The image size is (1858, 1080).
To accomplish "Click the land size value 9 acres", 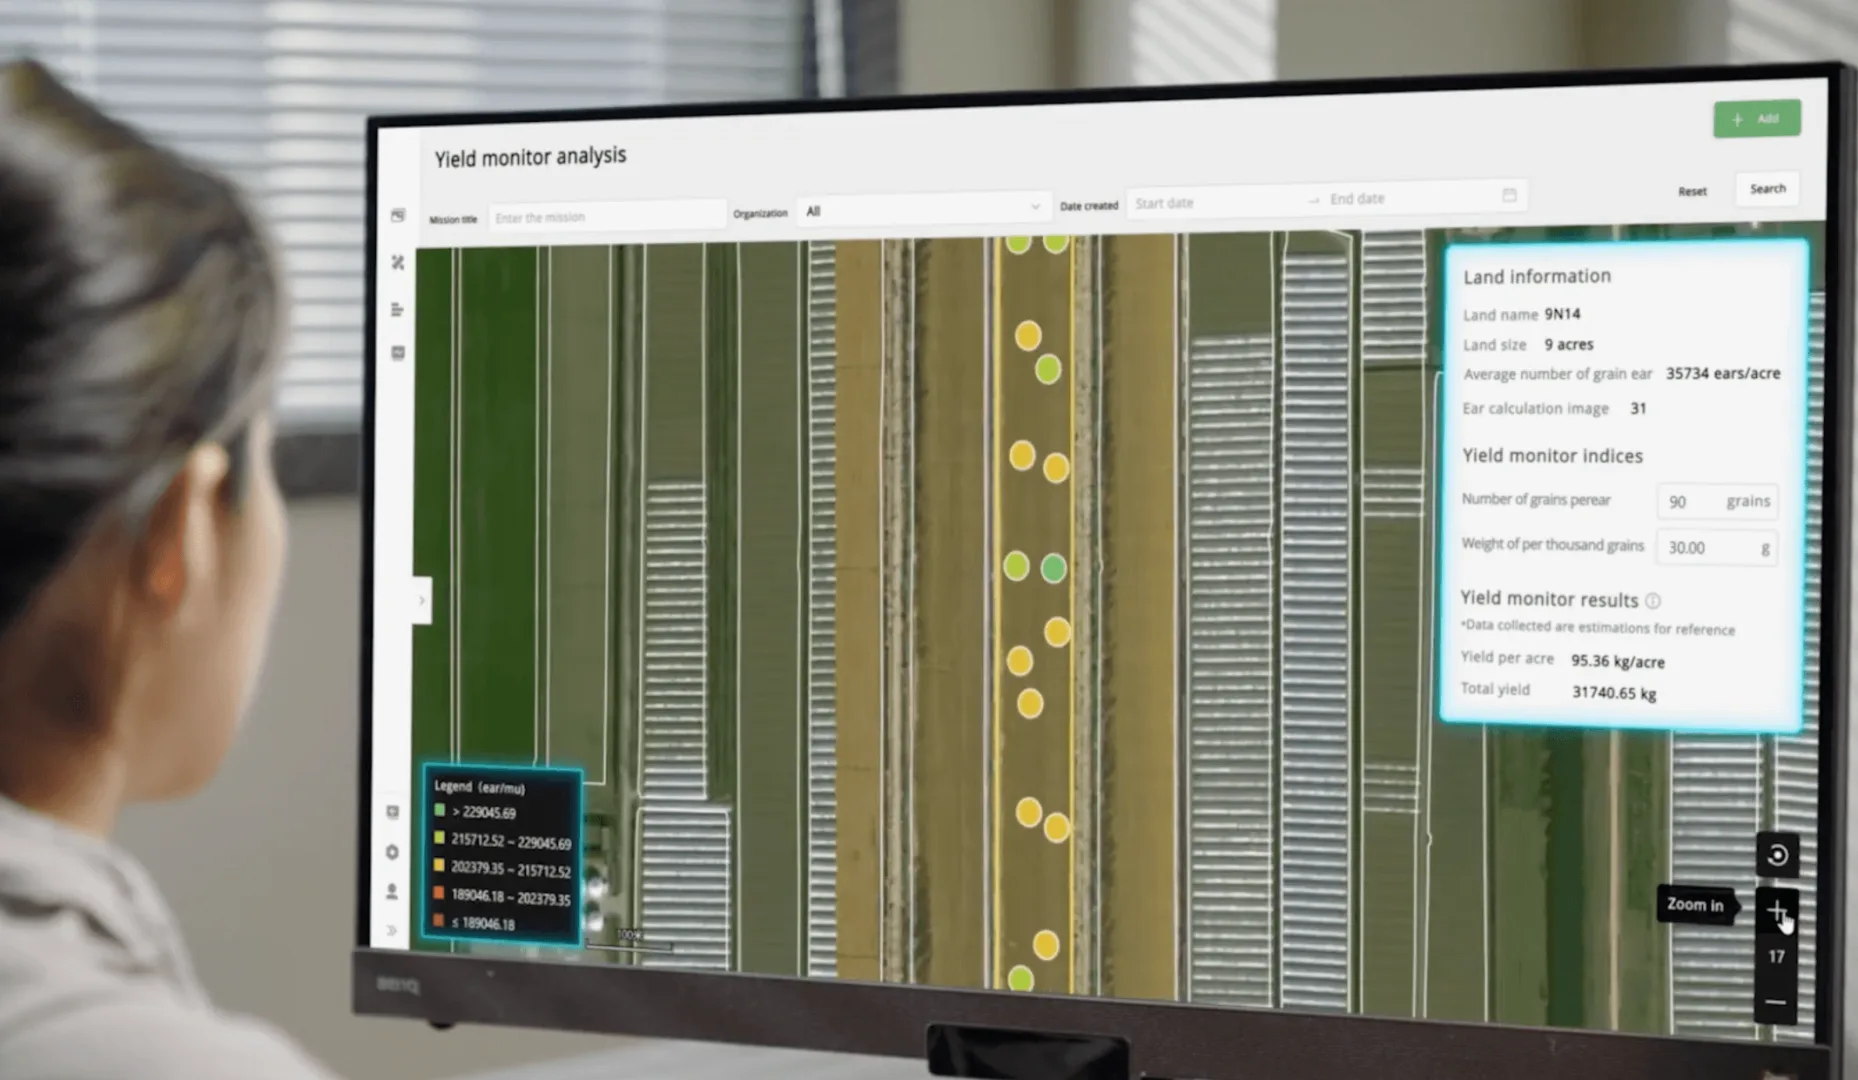I will pos(1569,344).
